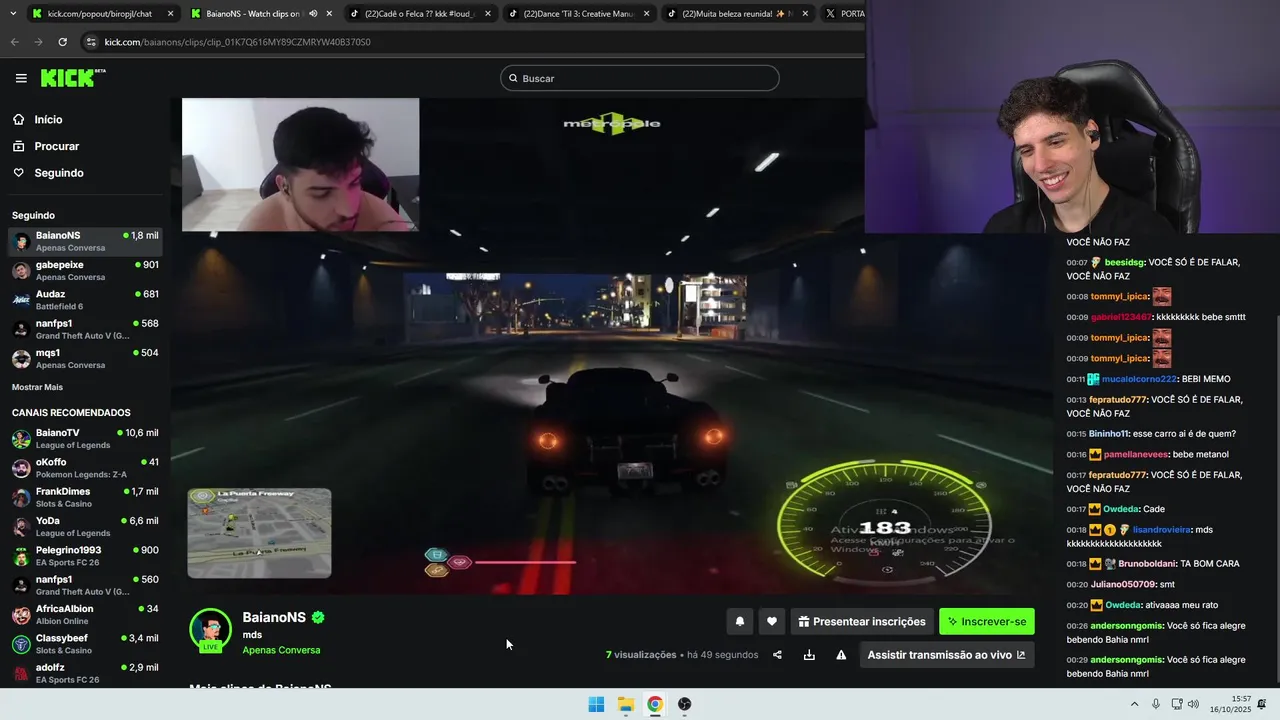Screen dimensions: 1280x720
Task: Open the adolfz EA Sports FC 26 channel
Action: click(85, 673)
